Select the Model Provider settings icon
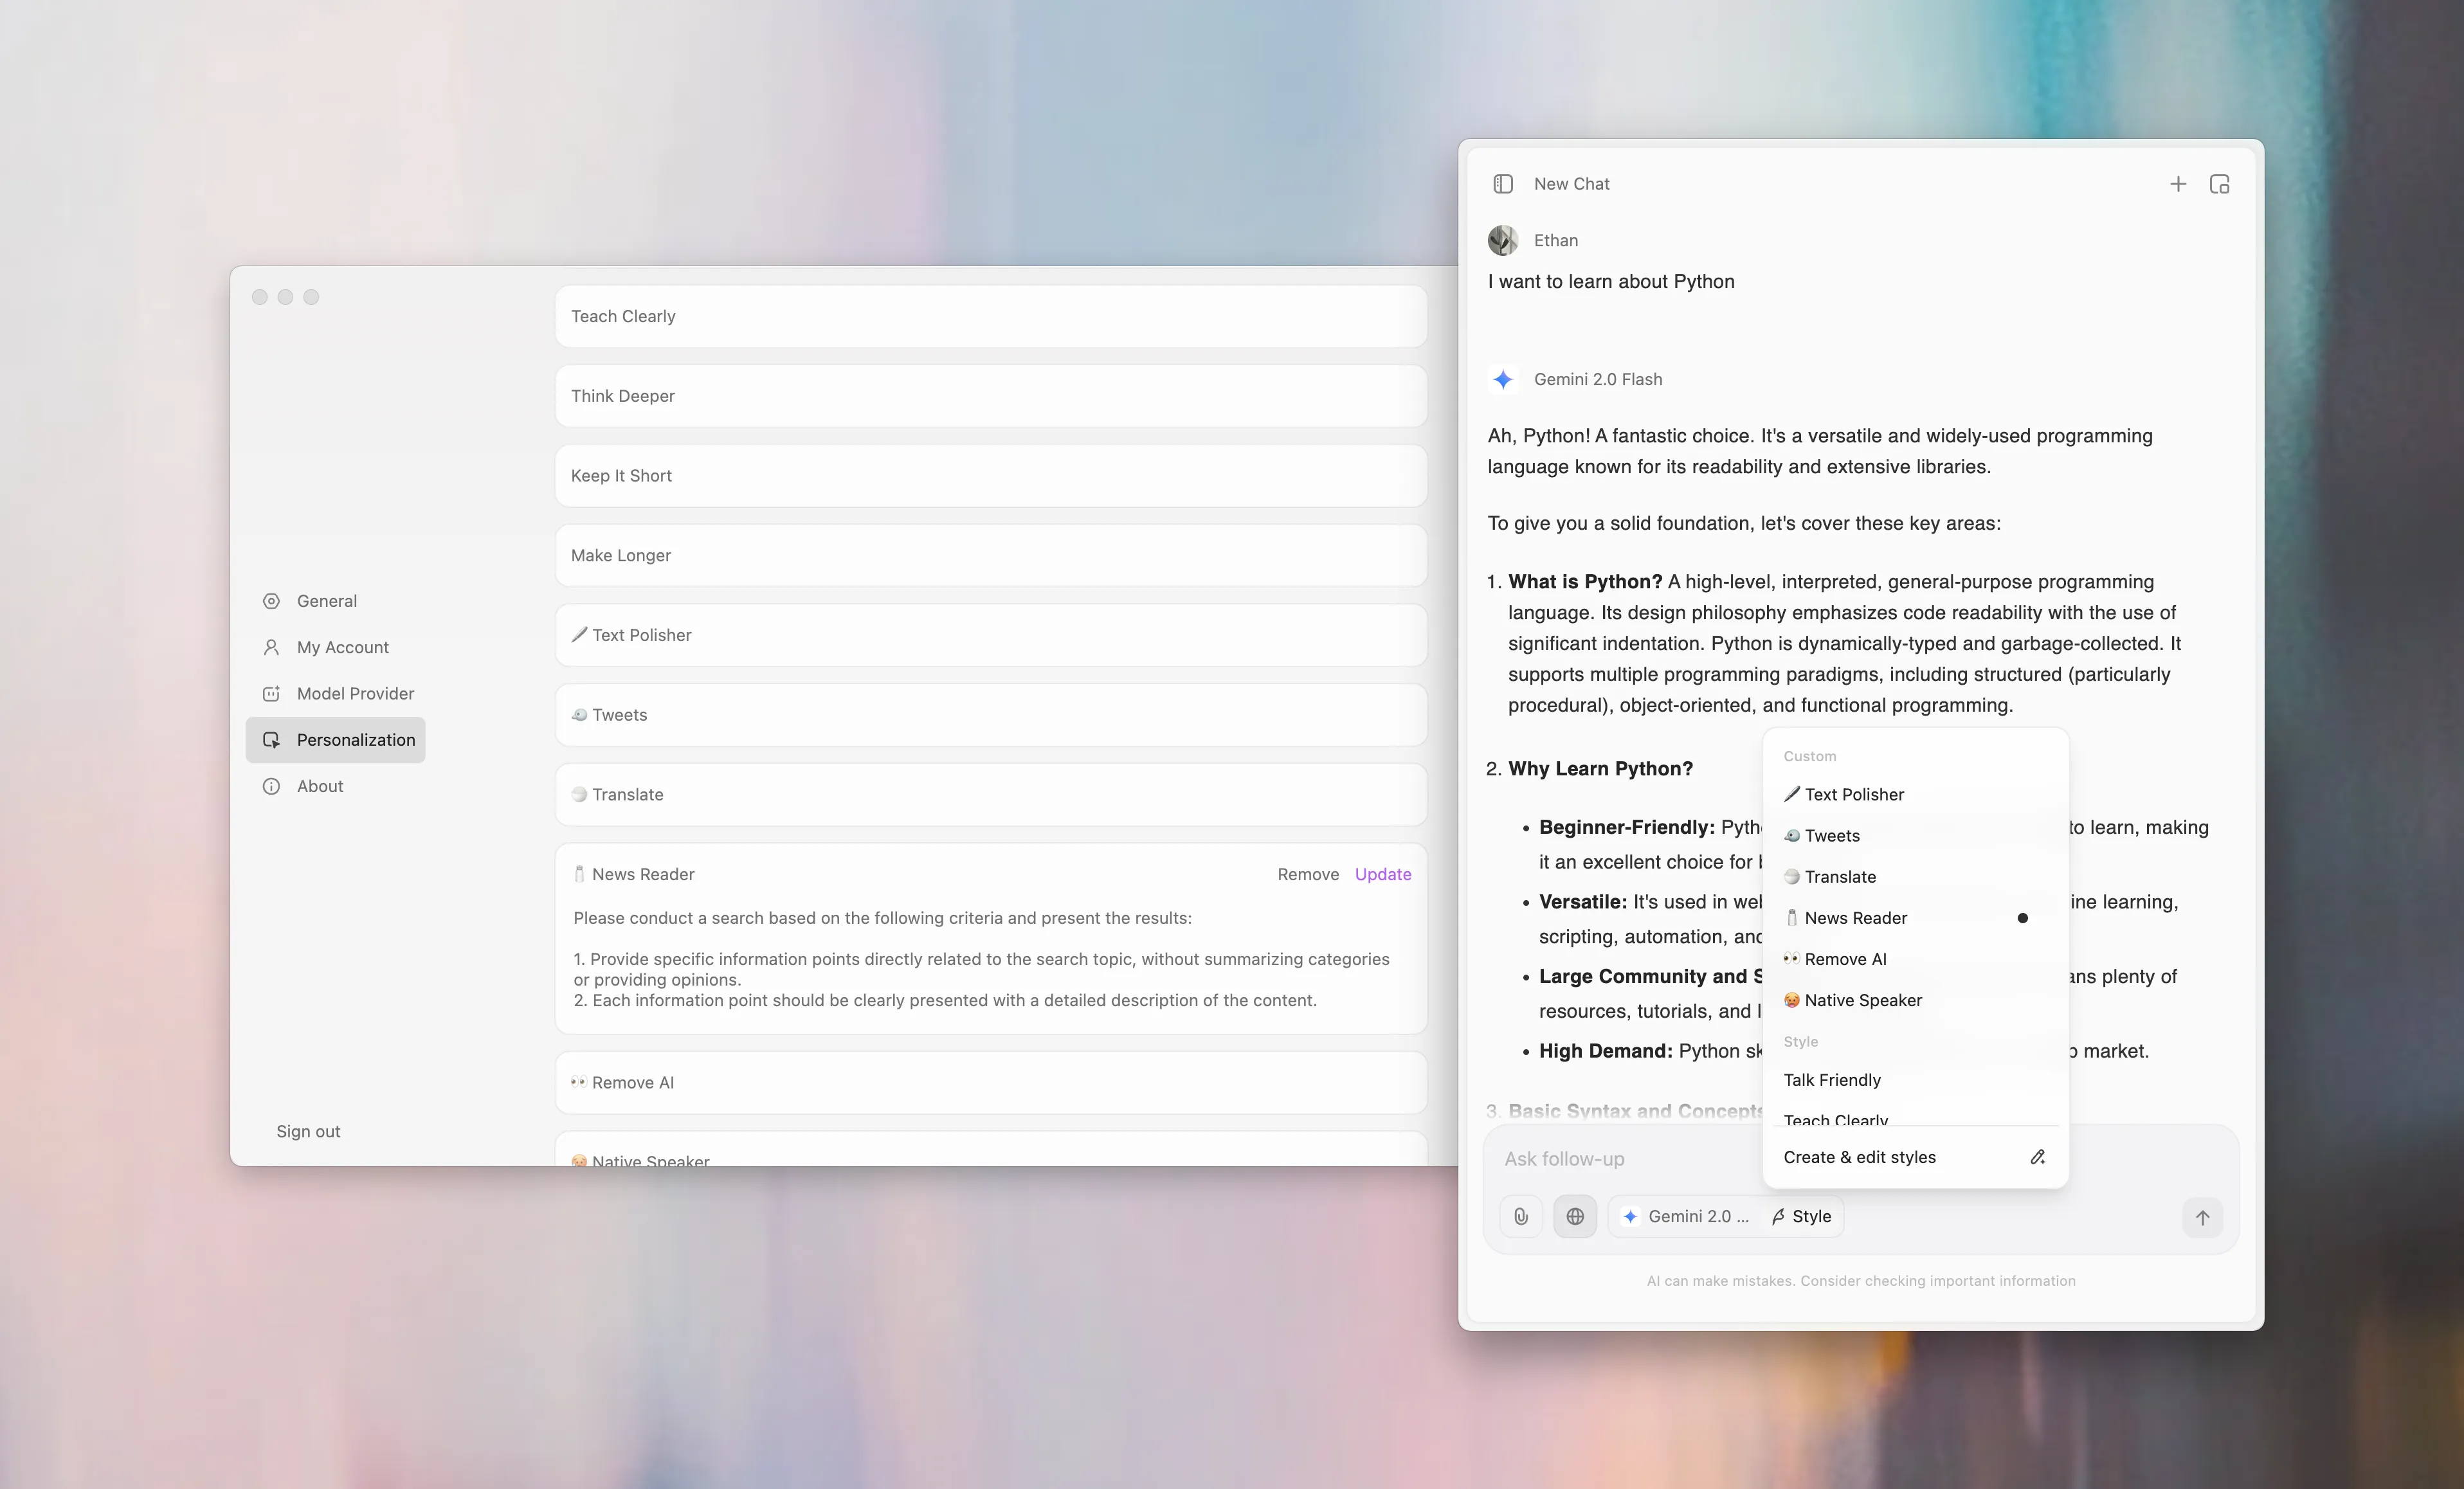This screenshot has width=2464, height=1489. coord(272,693)
